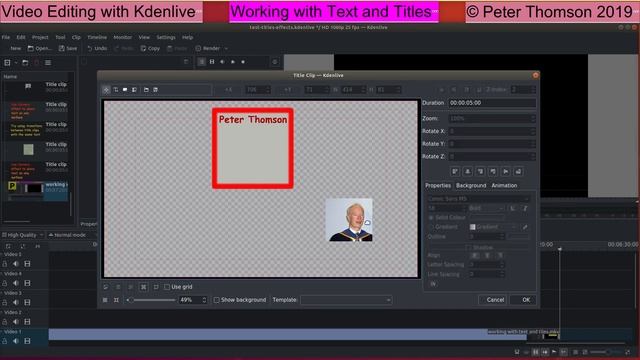Click the add clip icon in project bin

tap(7, 63)
